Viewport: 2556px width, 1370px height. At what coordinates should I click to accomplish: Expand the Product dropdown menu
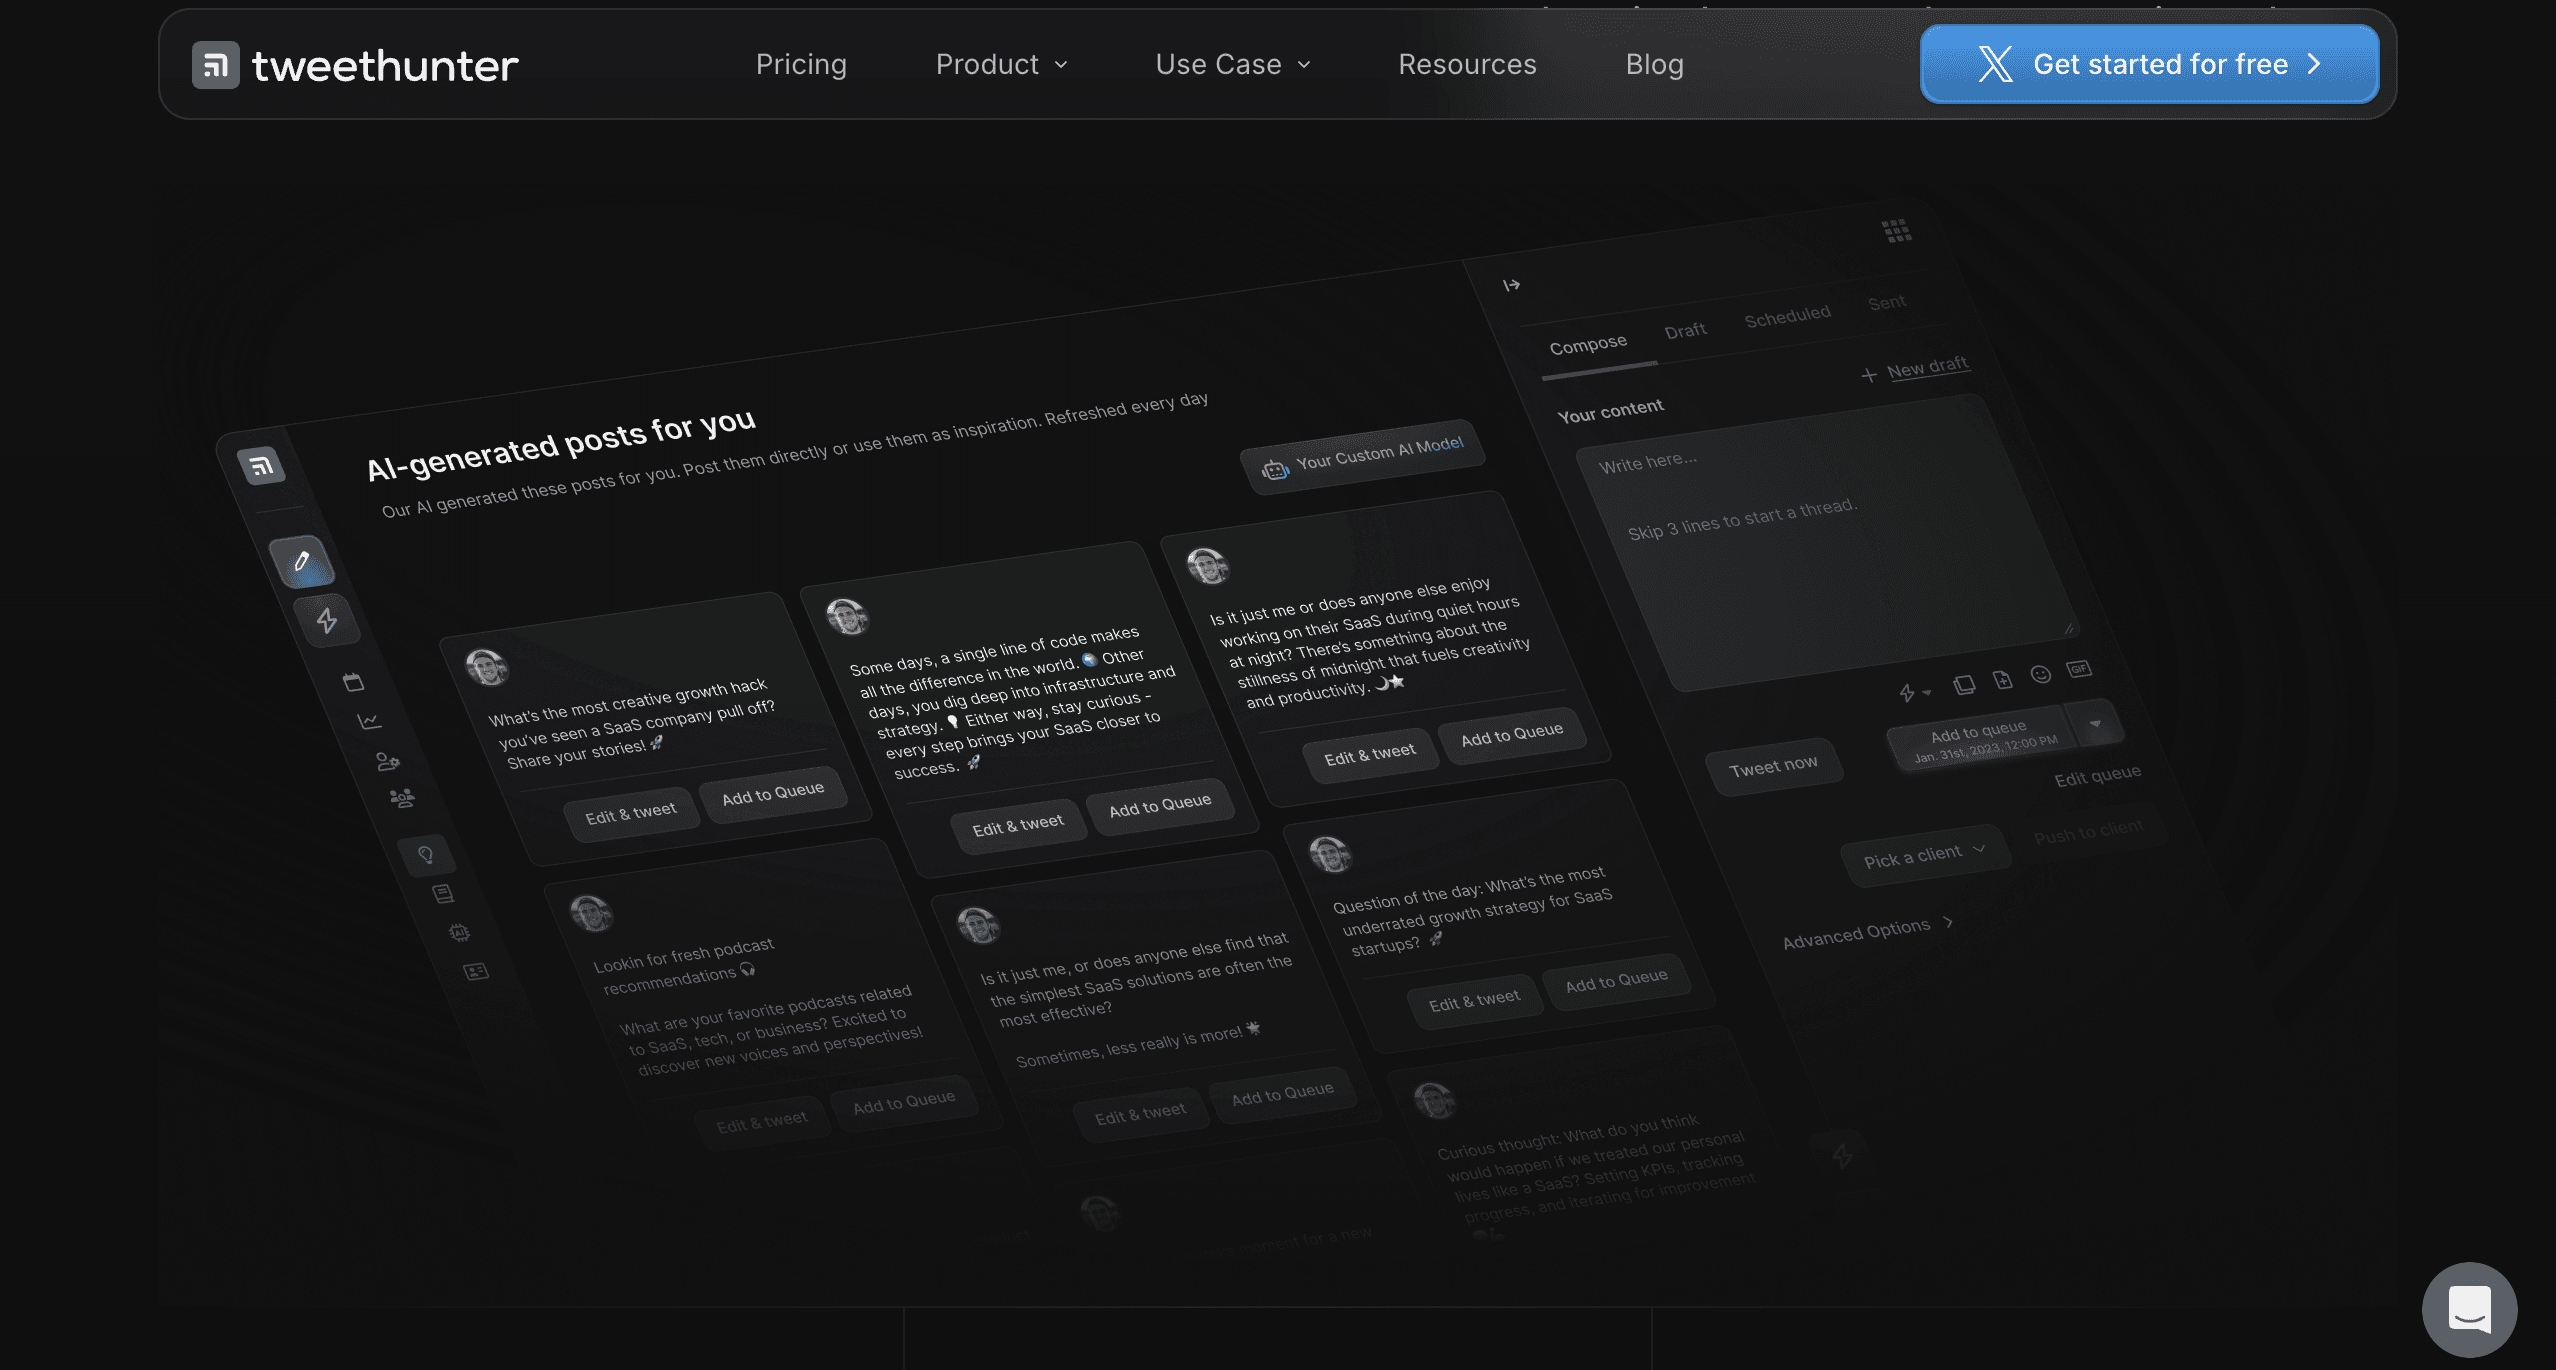tap(1001, 64)
